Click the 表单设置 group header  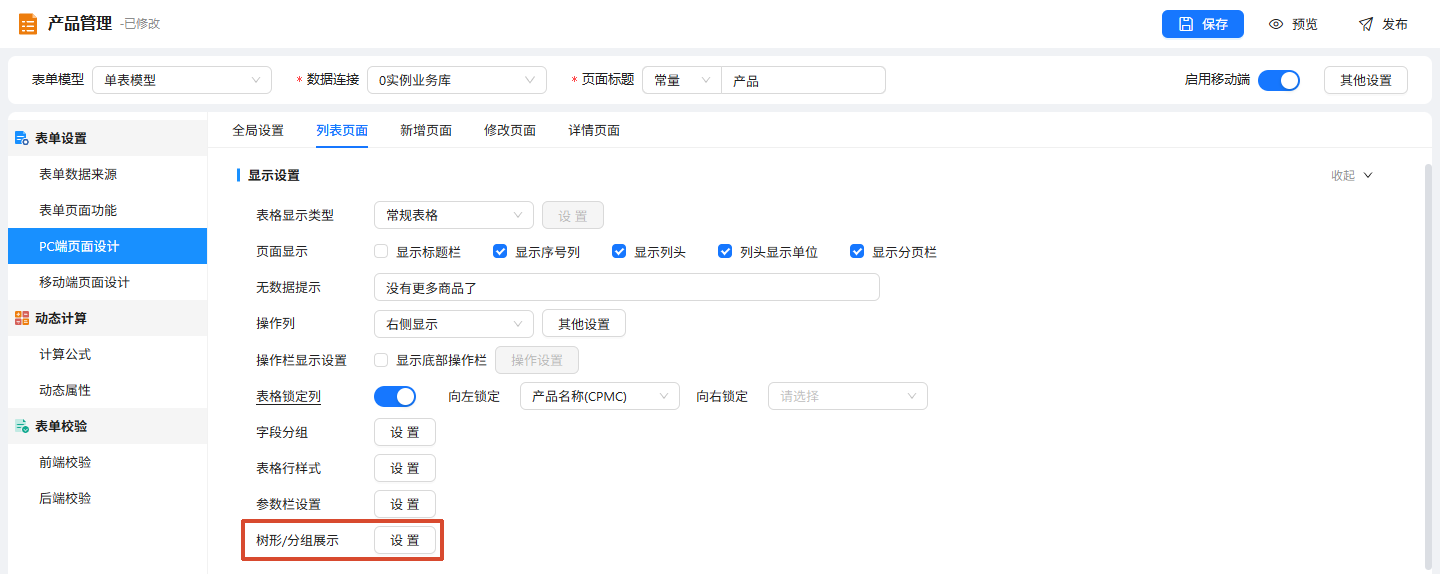coord(107,138)
